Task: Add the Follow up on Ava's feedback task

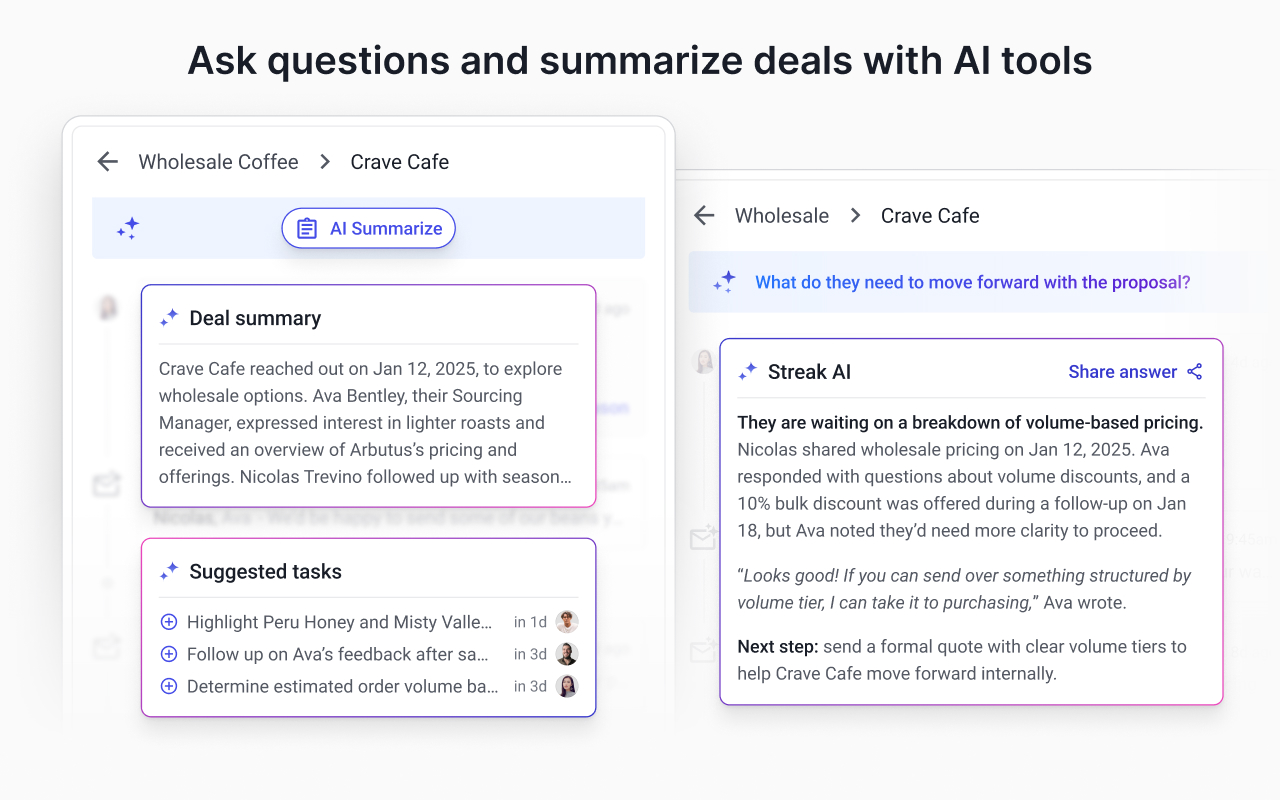Action: [x=167, y=653]
